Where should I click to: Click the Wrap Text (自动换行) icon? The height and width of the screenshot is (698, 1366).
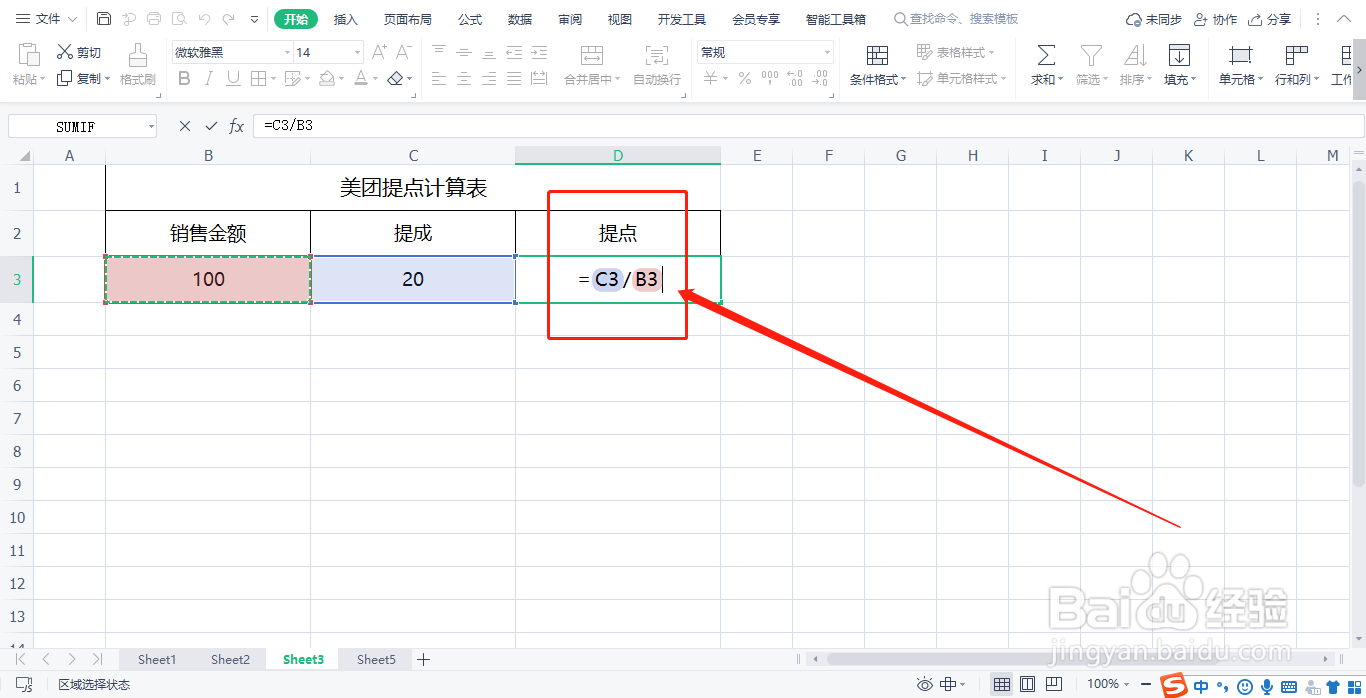(x=657, y=55)
